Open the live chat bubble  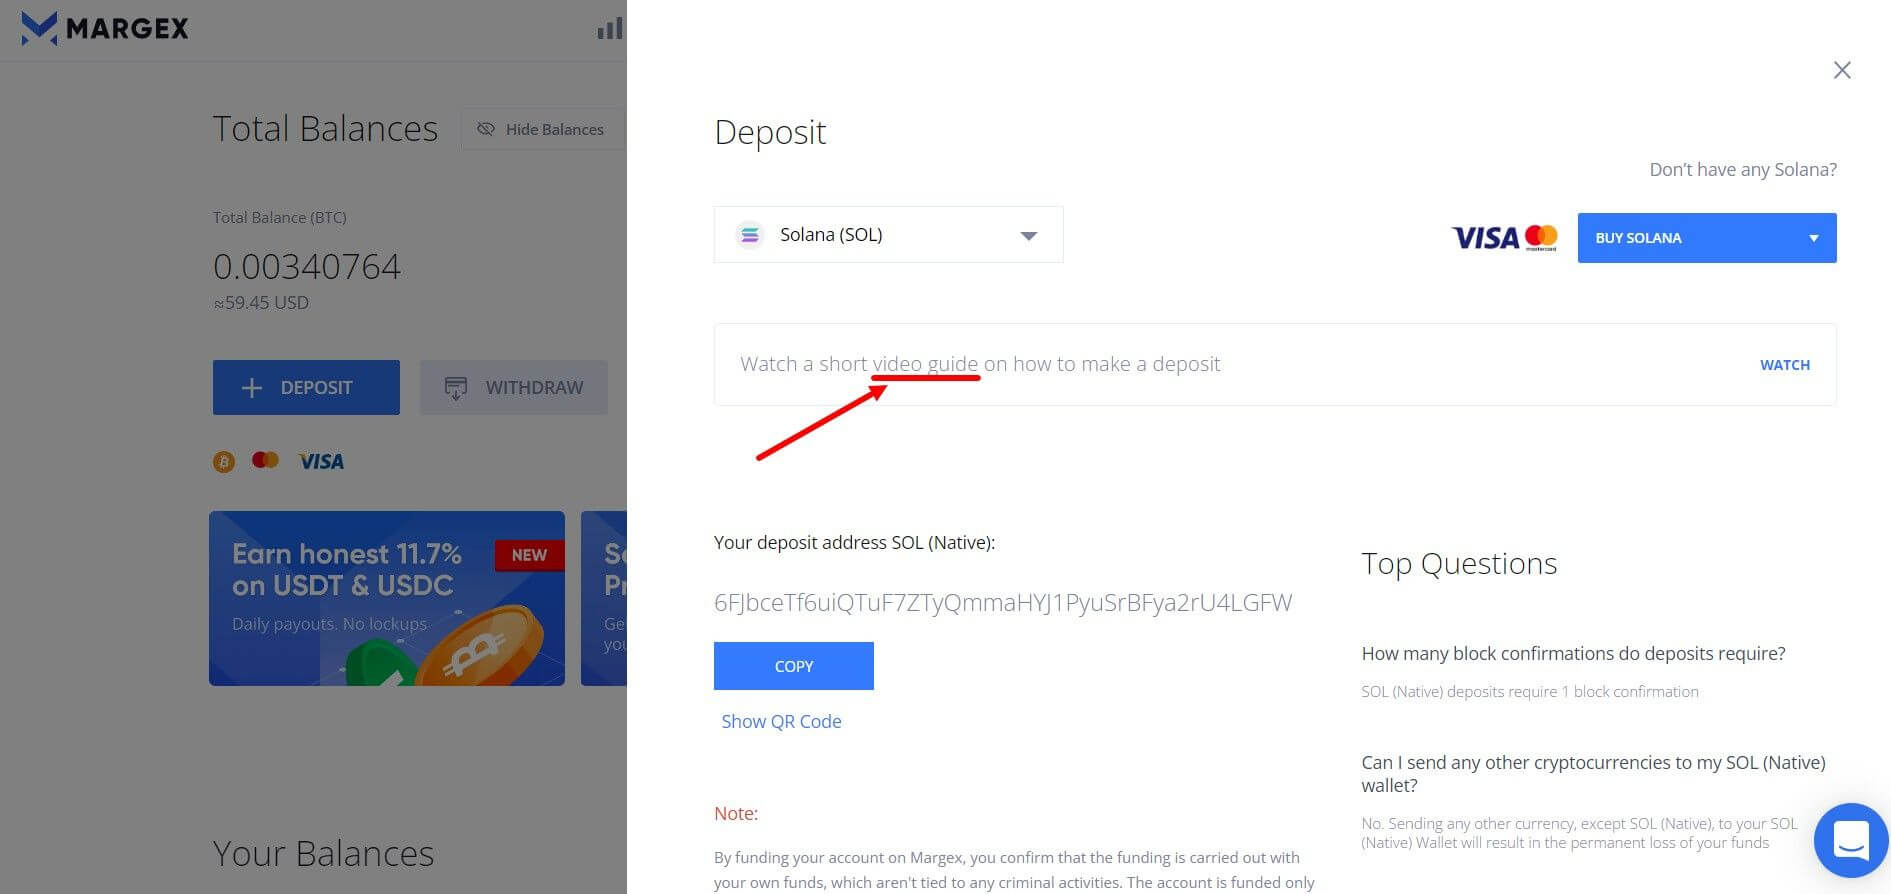(x=1851, y=840)
